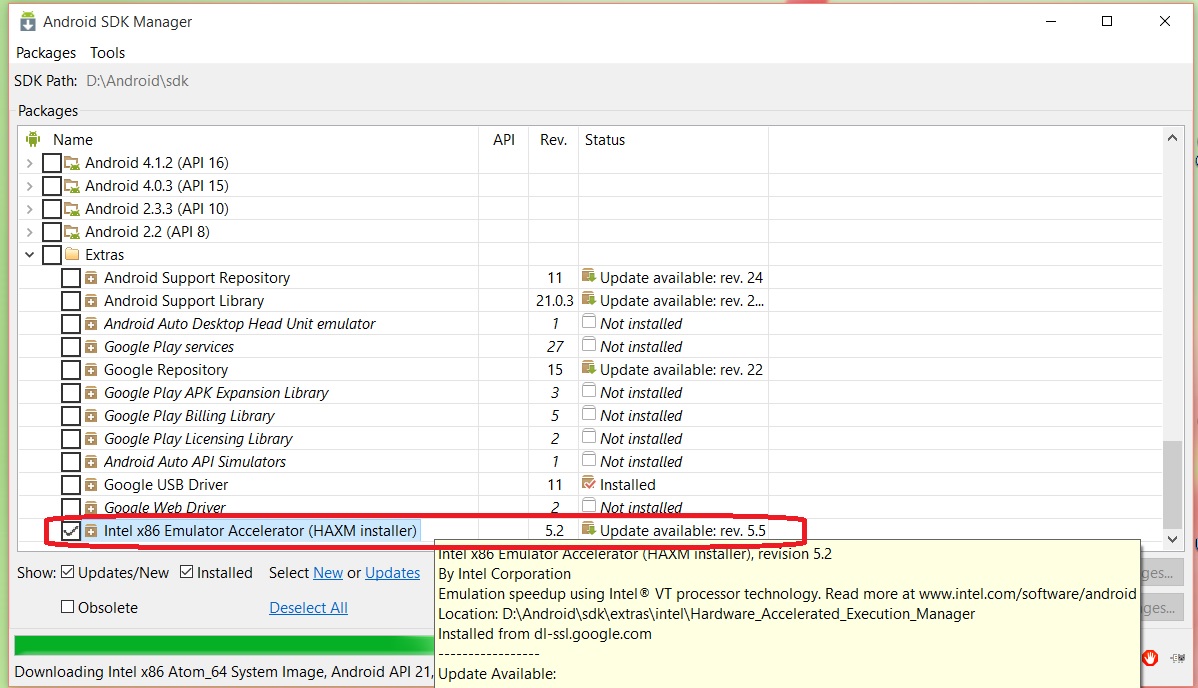Image resolution: width=1198 pixels, height=688 pixels.
Task: Click the Name column header
Action: (x=73, y=140)
